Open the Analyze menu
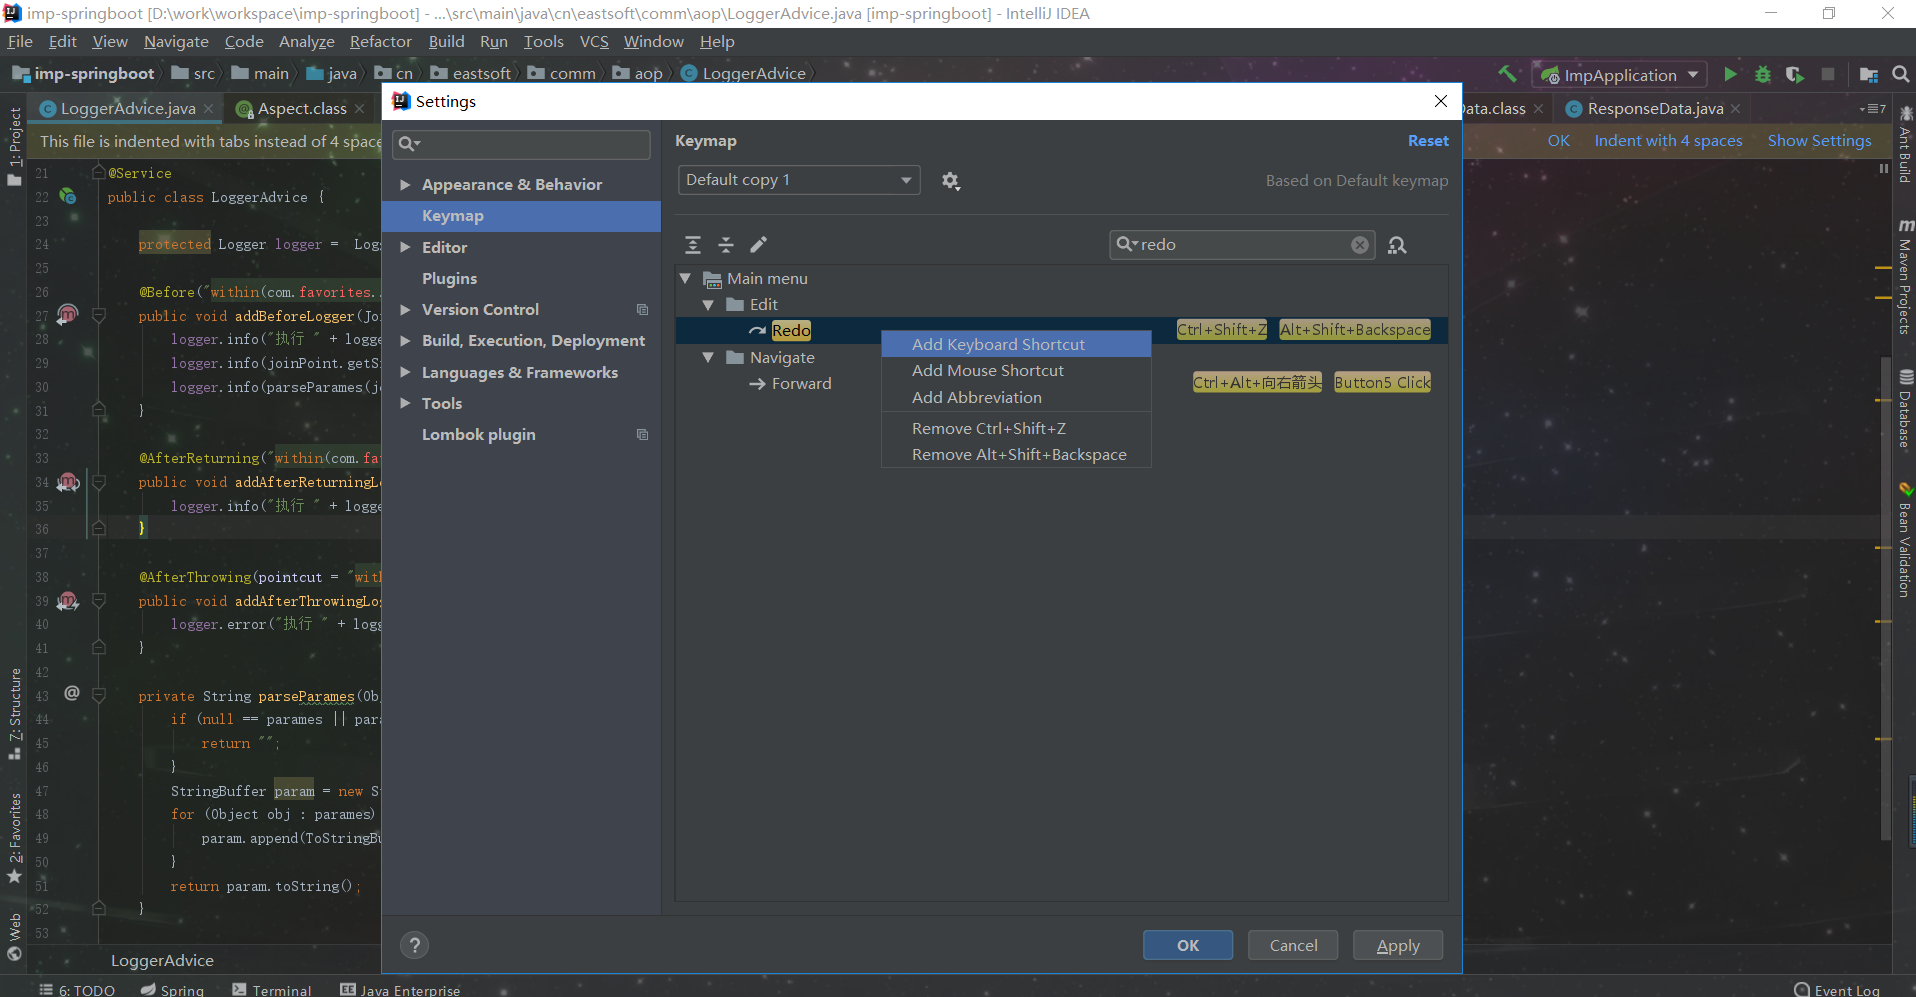The image size is (1916, 997). (x=306, y=42)
